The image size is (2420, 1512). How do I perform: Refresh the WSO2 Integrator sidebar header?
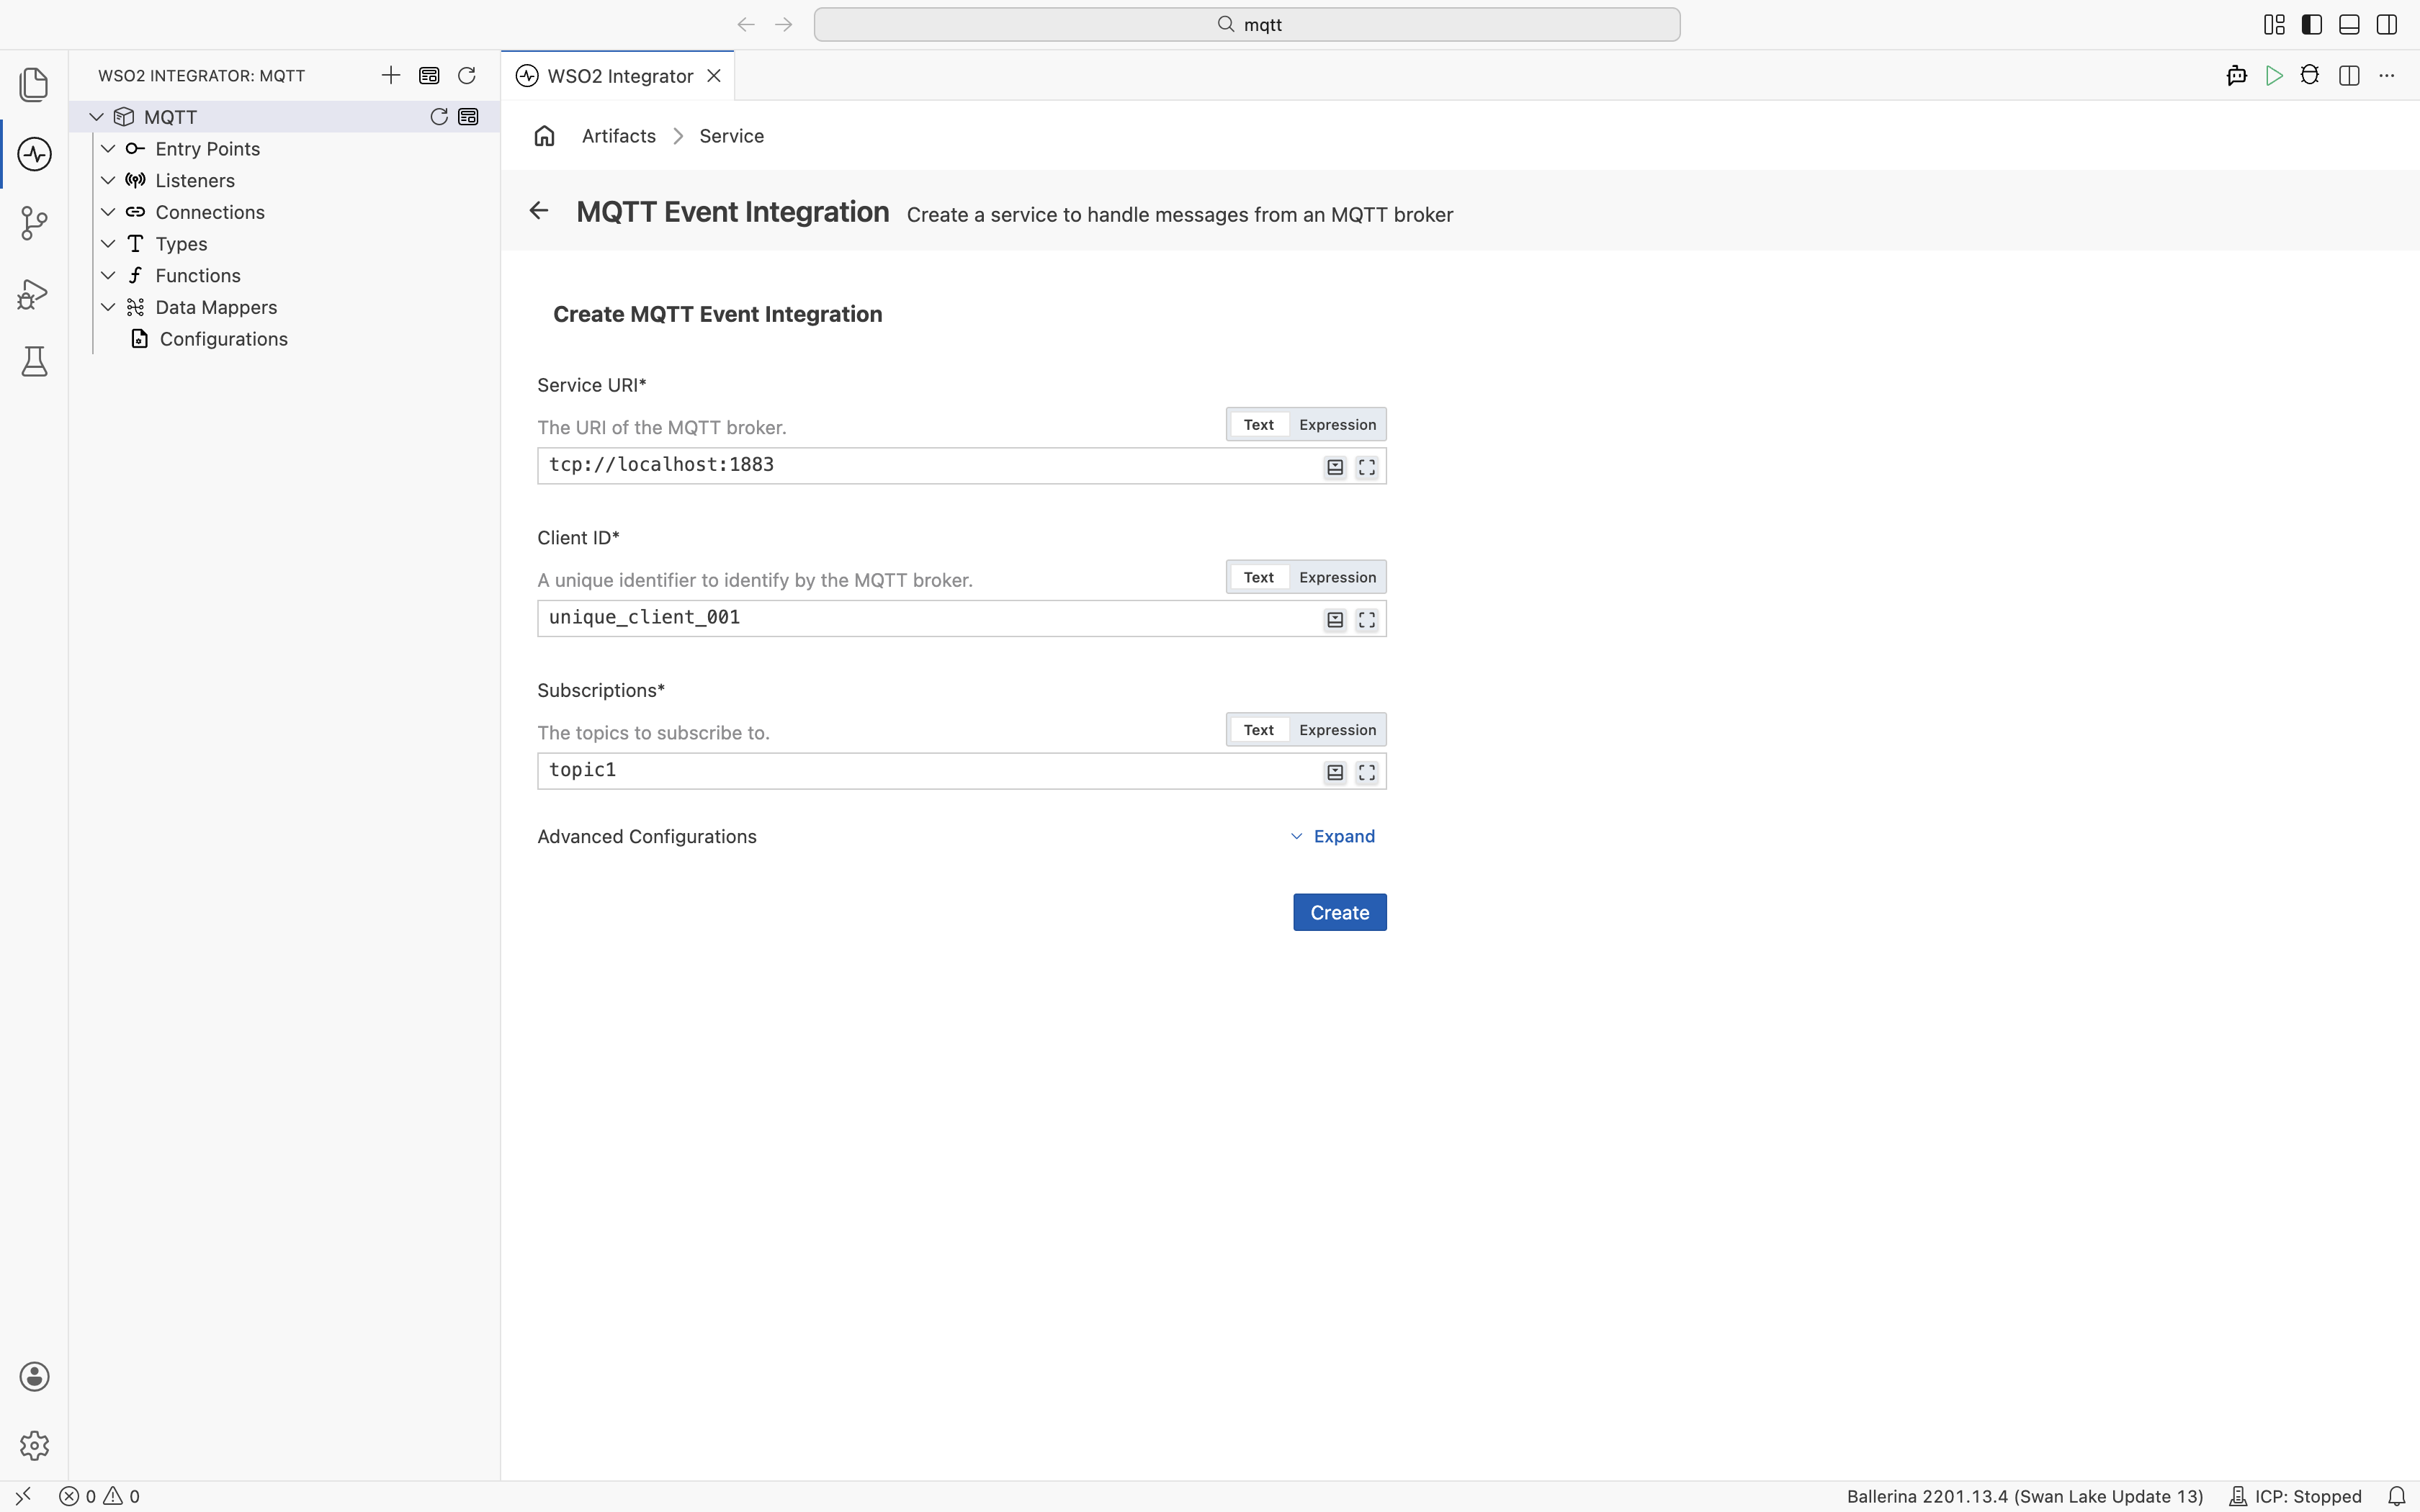point(466,76)
